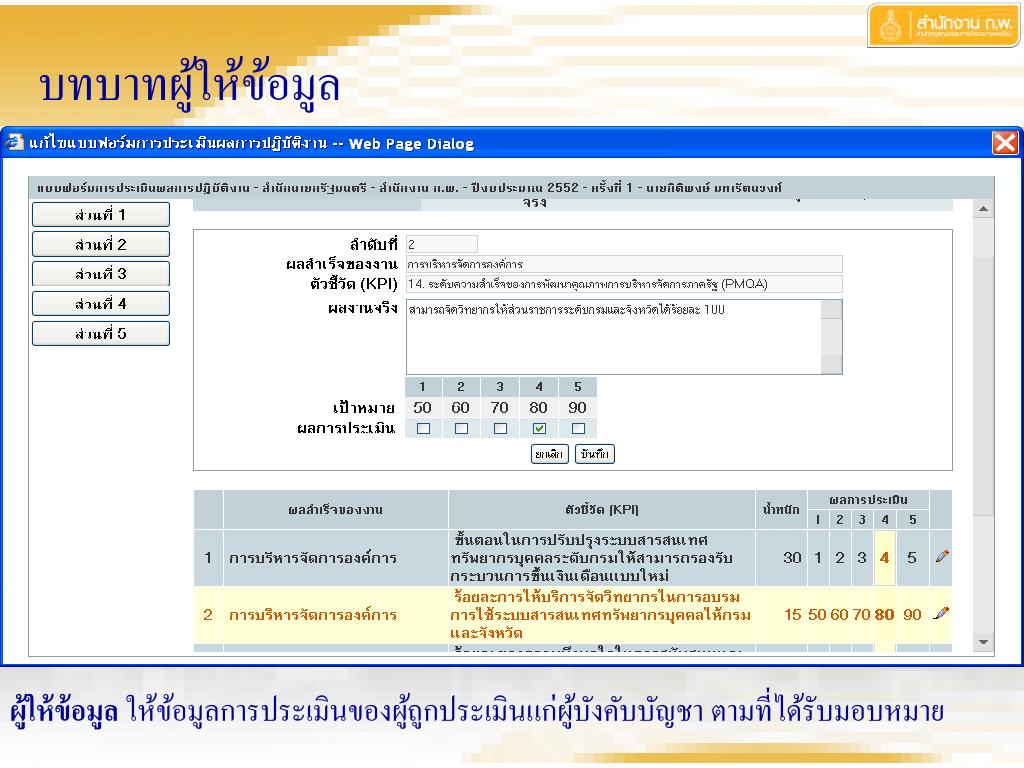Click score 90 in row 2
The width and height of the screenshot is (1024, 768).
point(912,615)
